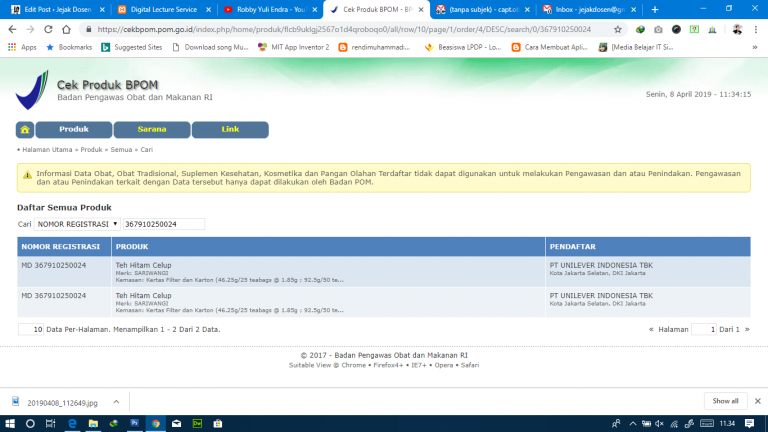The image size is (768, 432).
Task: Open Microsoft Edge from the taskbar
Action: [72, 423]
